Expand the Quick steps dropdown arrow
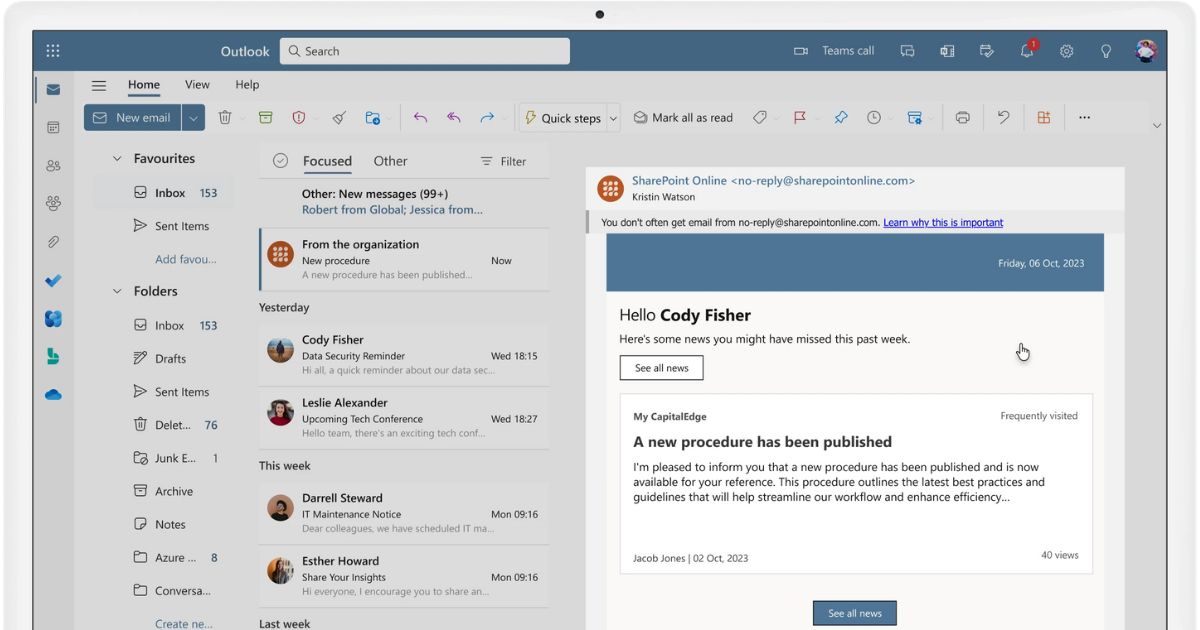Screen dimensions: 1200x630 [x=613, y=118]
